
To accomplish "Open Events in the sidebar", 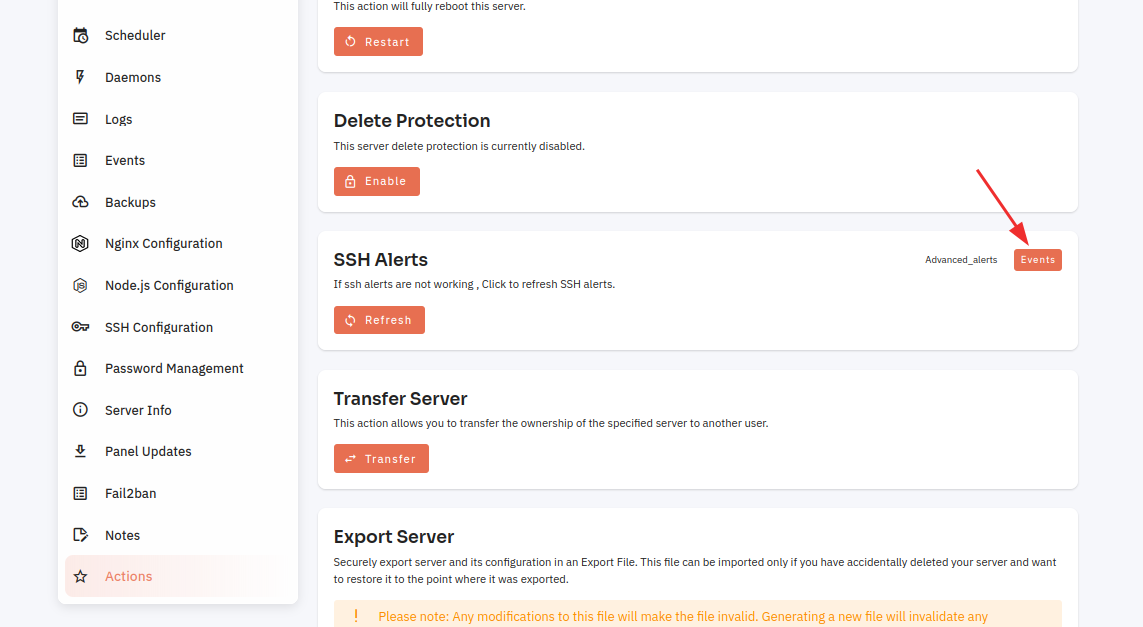I will (178, 160).
